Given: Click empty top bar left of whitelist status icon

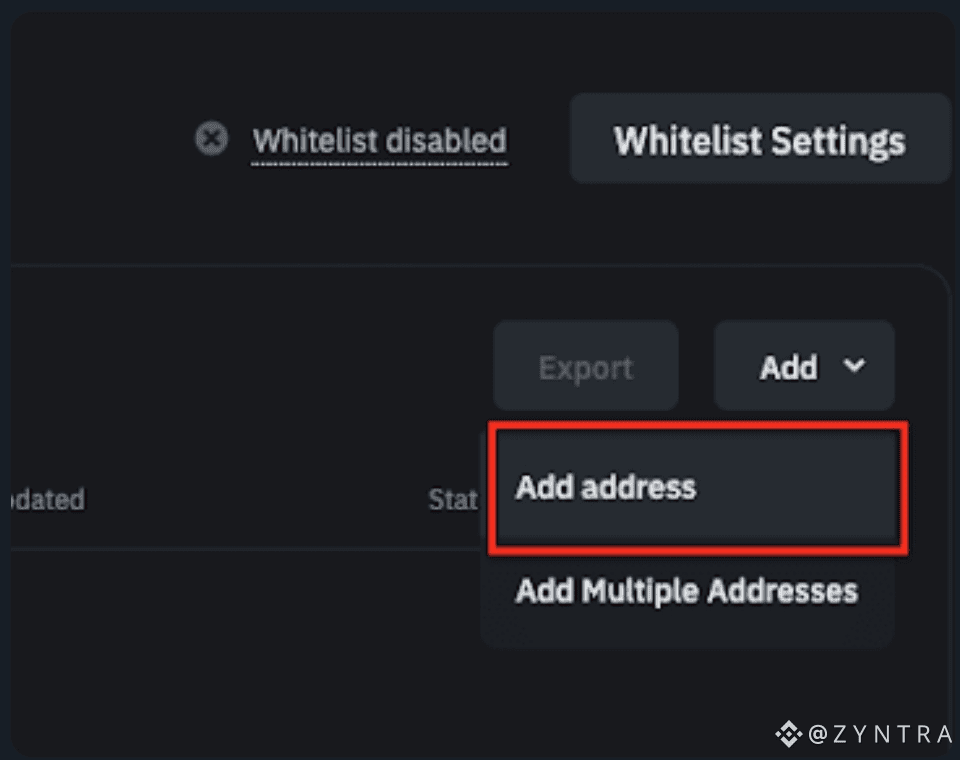Looking at the screenshot, I should coord(100,138).
